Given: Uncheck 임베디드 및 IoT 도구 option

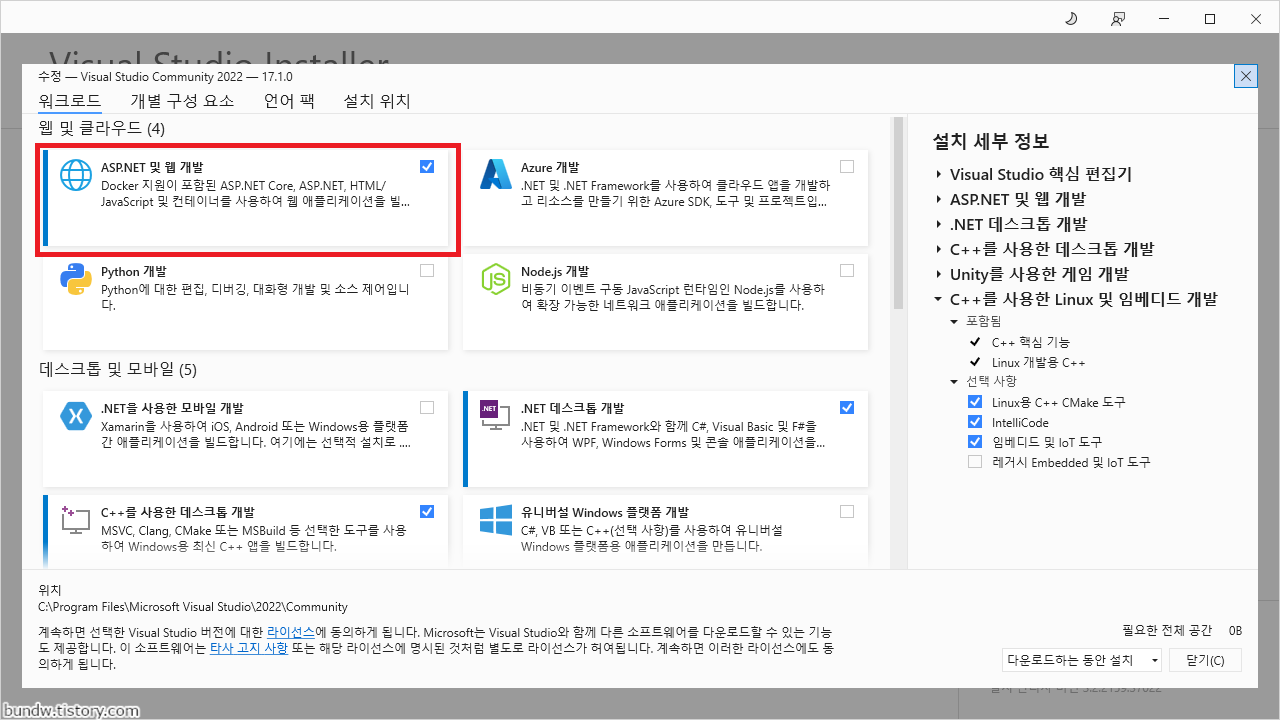Looking at the screenshot, I should 975,442.
